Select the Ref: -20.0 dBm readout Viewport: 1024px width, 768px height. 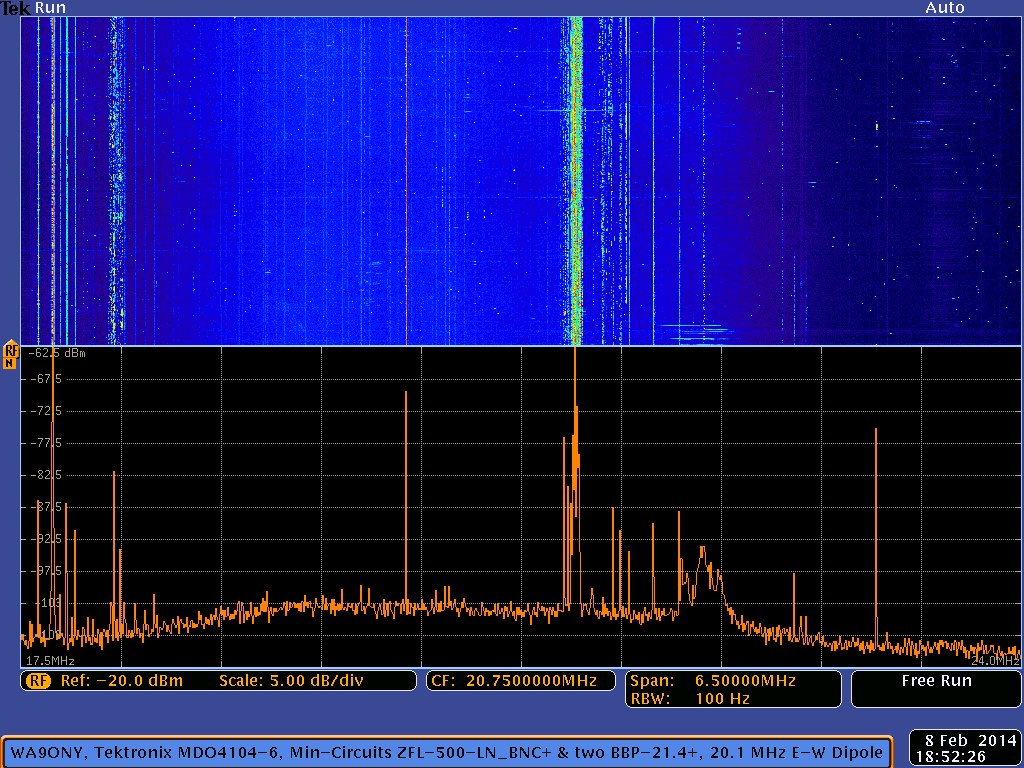click(122, 680)
